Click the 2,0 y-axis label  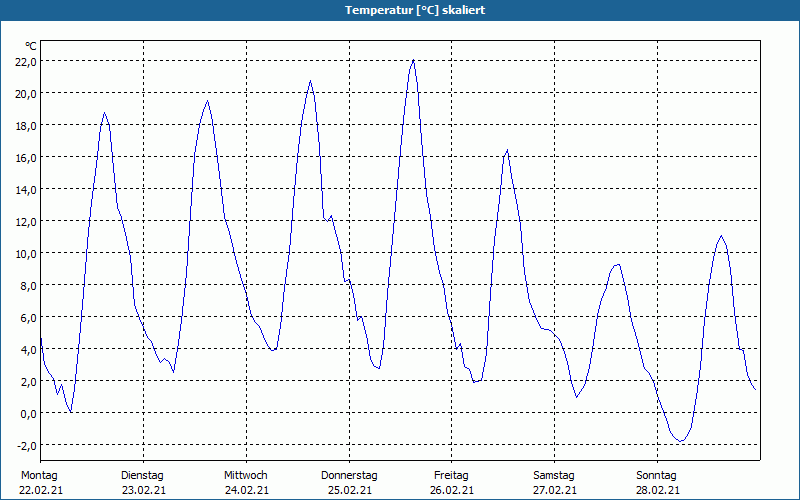(28, 382)
